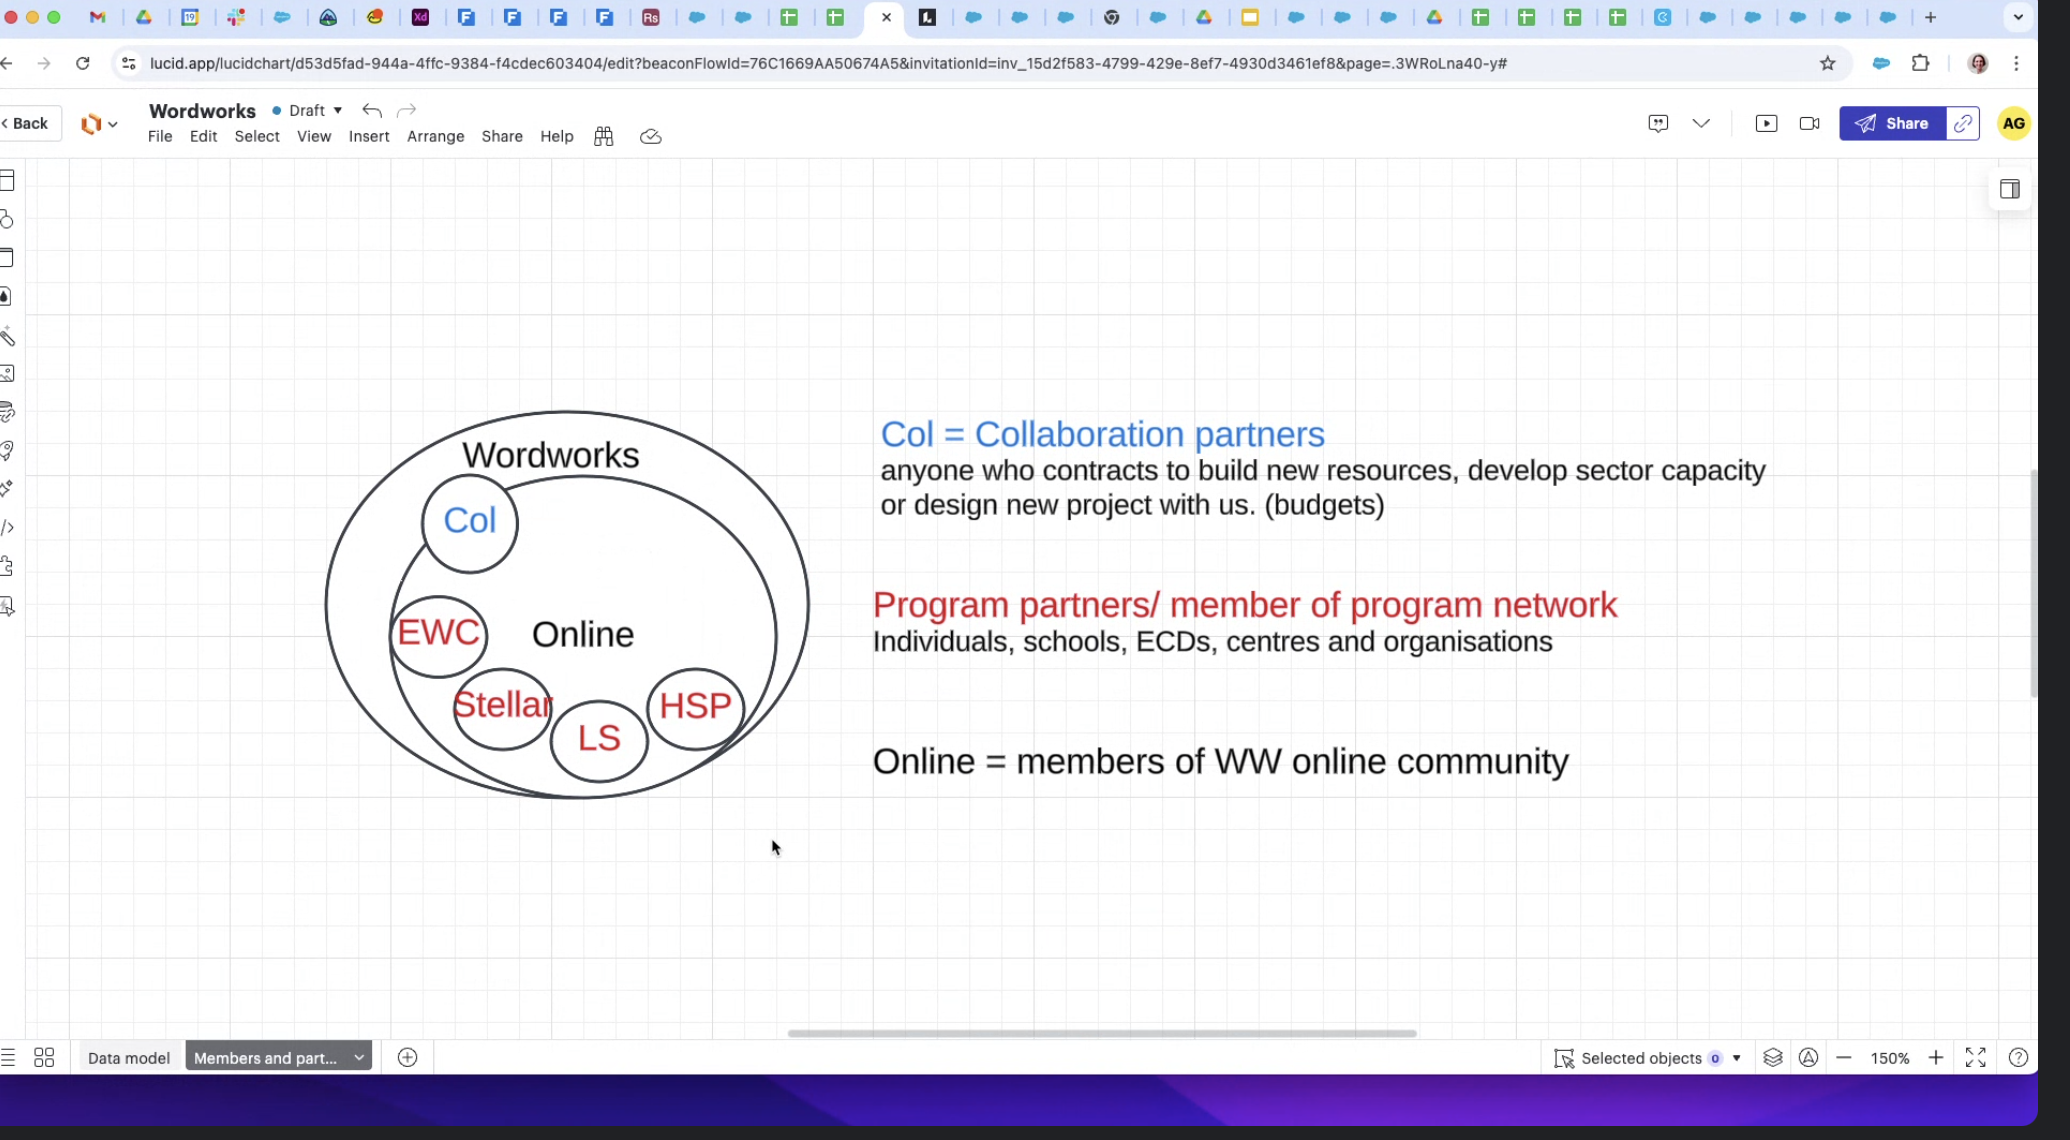The width and height of the screenshot is (2070, 1140).
Task: Click the Back button
Action: 27,124
